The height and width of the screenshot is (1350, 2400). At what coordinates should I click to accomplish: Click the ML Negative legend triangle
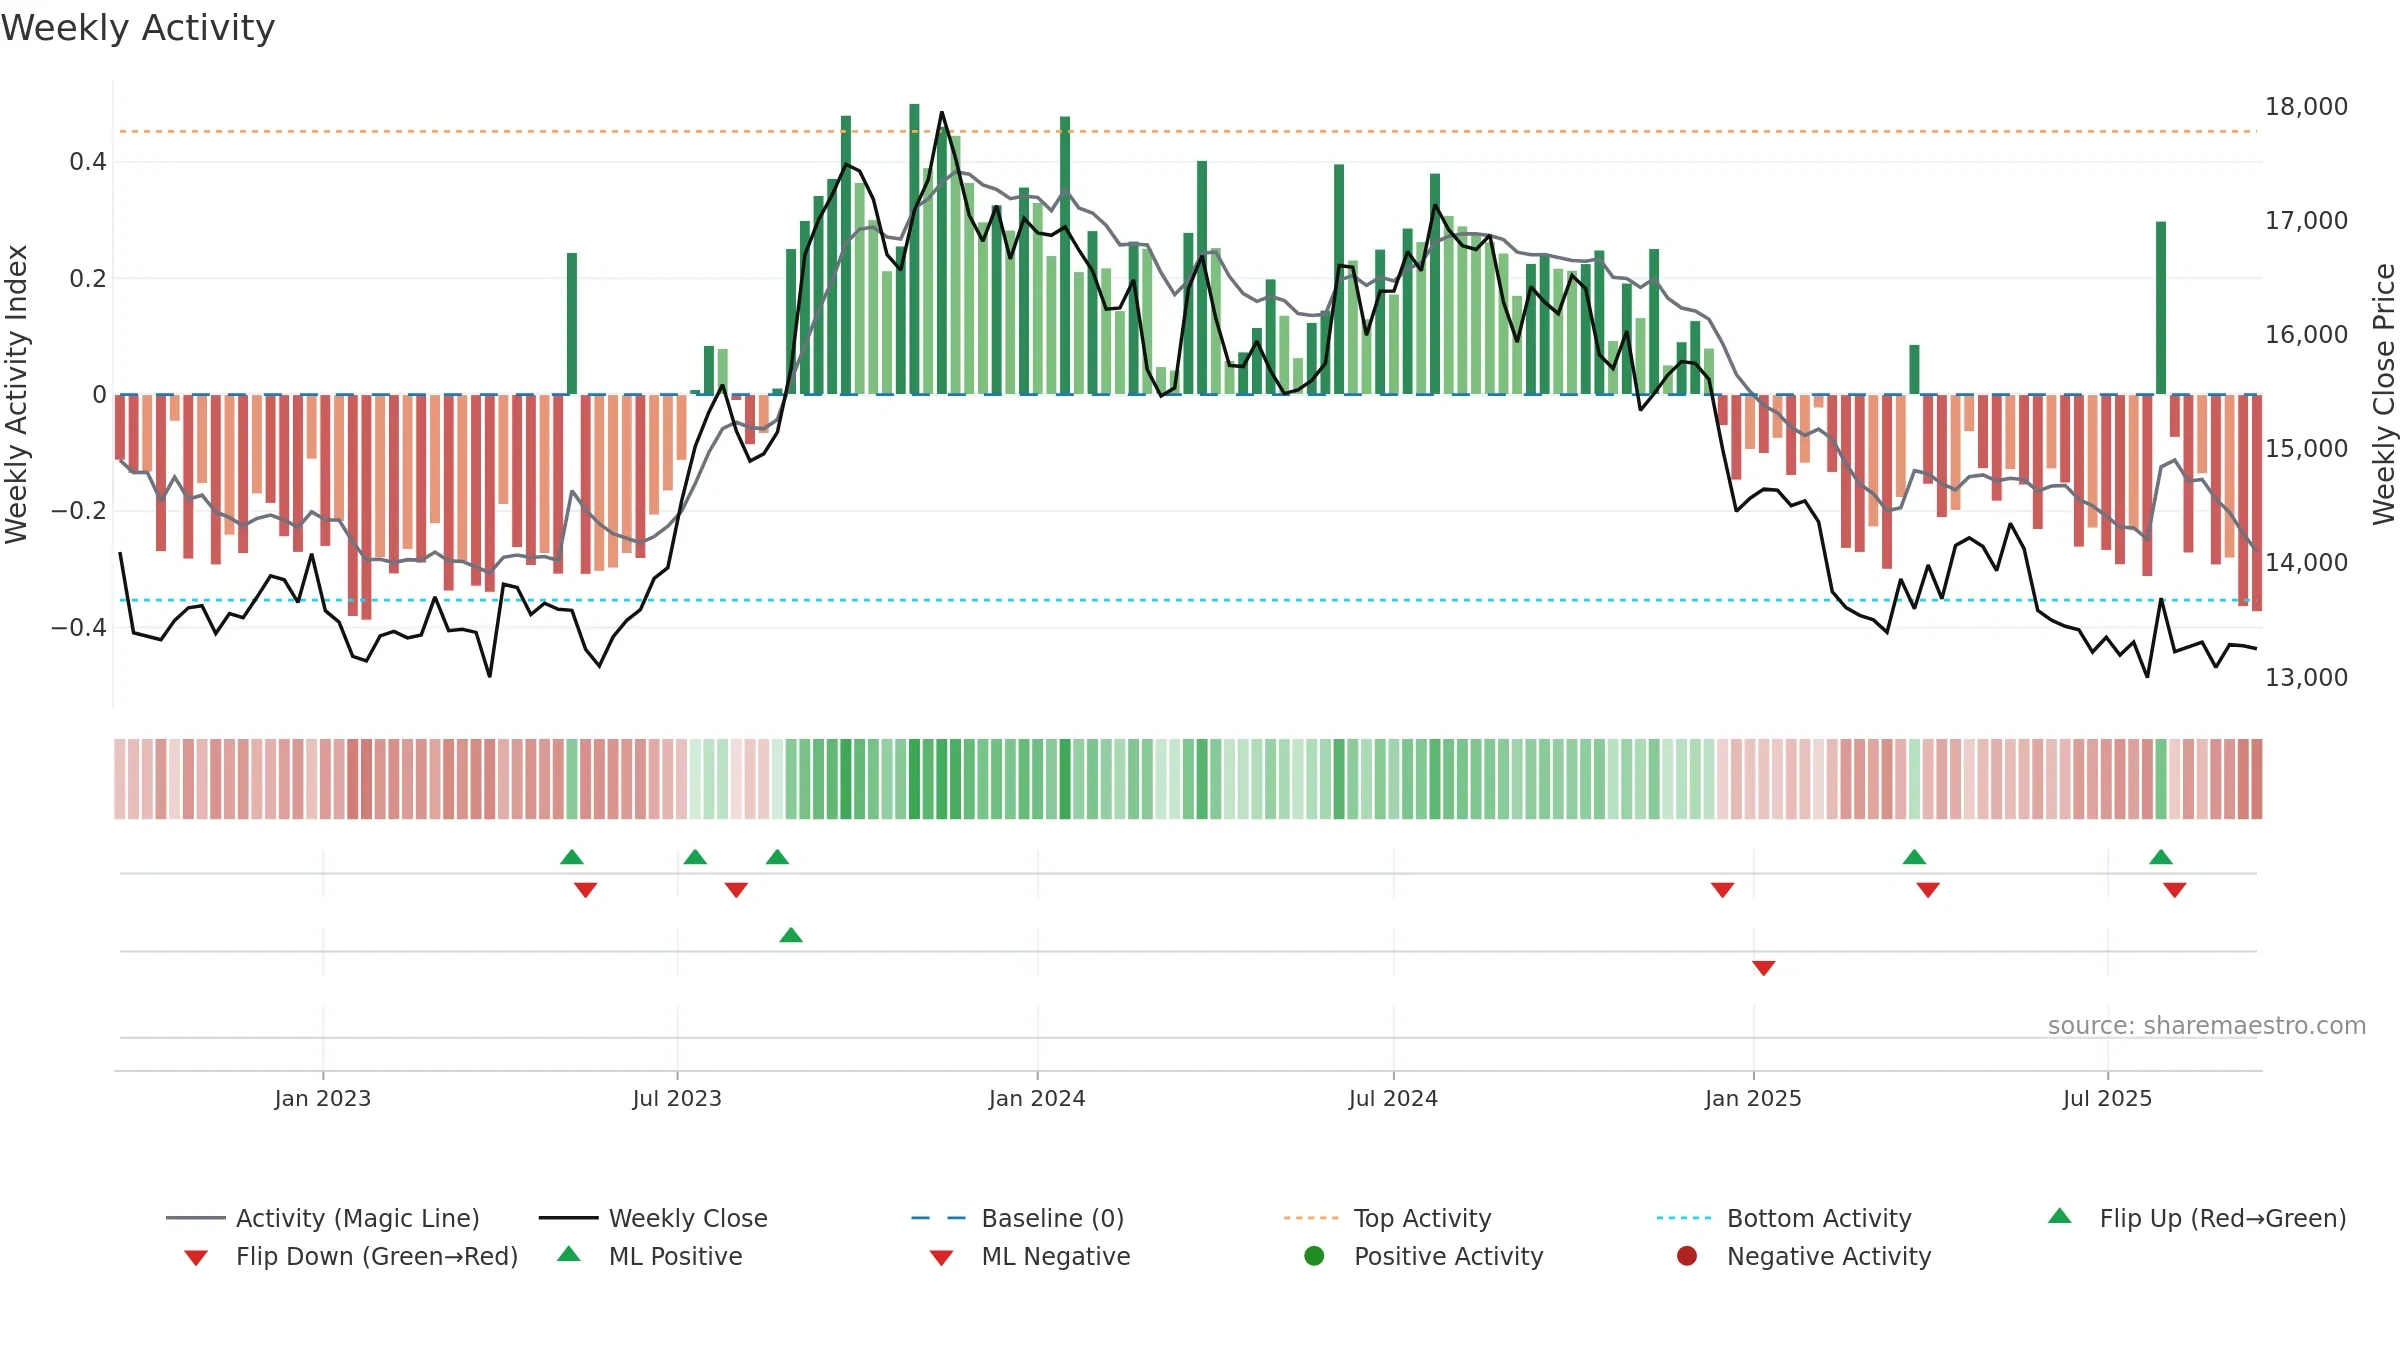(941, 1258)
